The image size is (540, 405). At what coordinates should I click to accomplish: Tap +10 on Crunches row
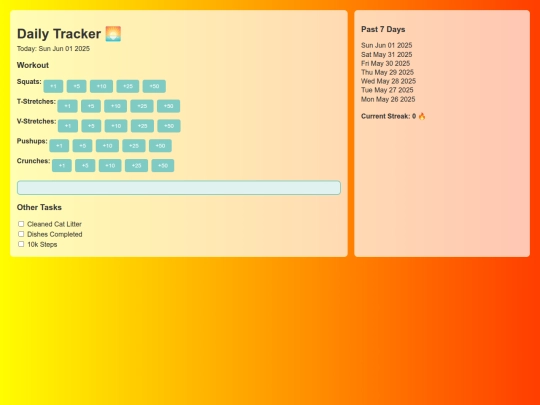click(x=110, y=166)
